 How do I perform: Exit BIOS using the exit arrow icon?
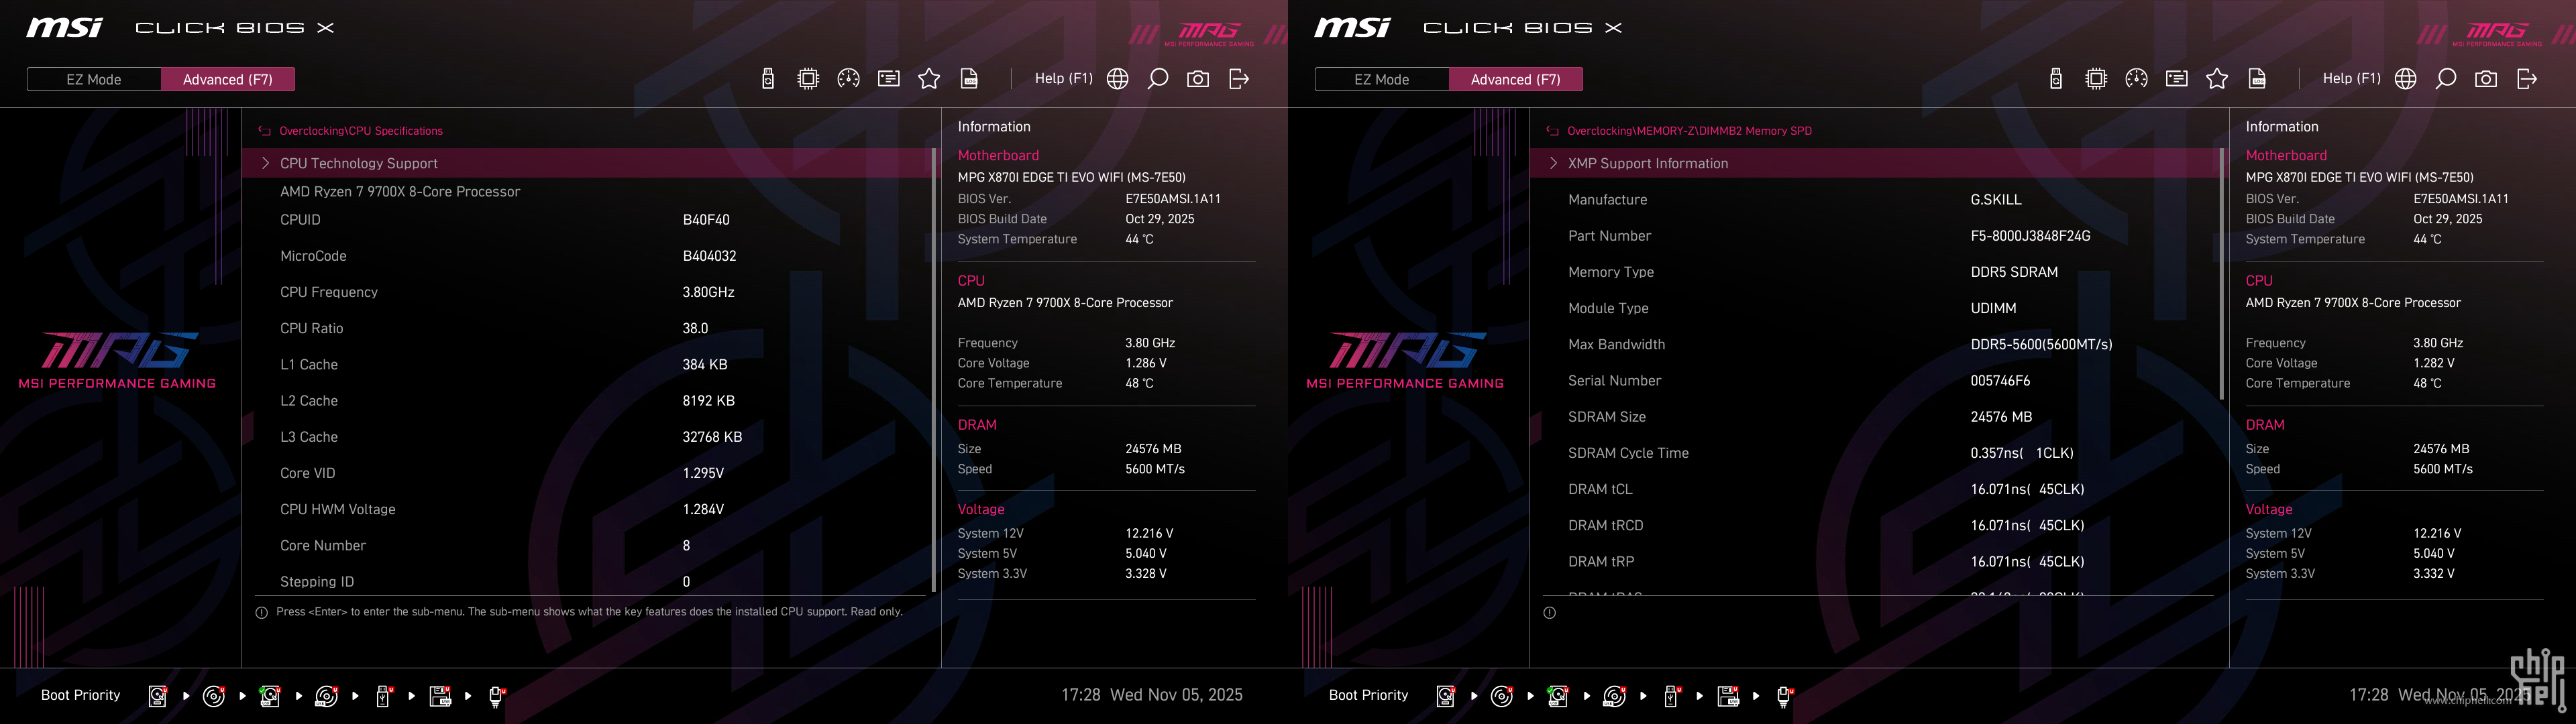tap(1238, 78)
